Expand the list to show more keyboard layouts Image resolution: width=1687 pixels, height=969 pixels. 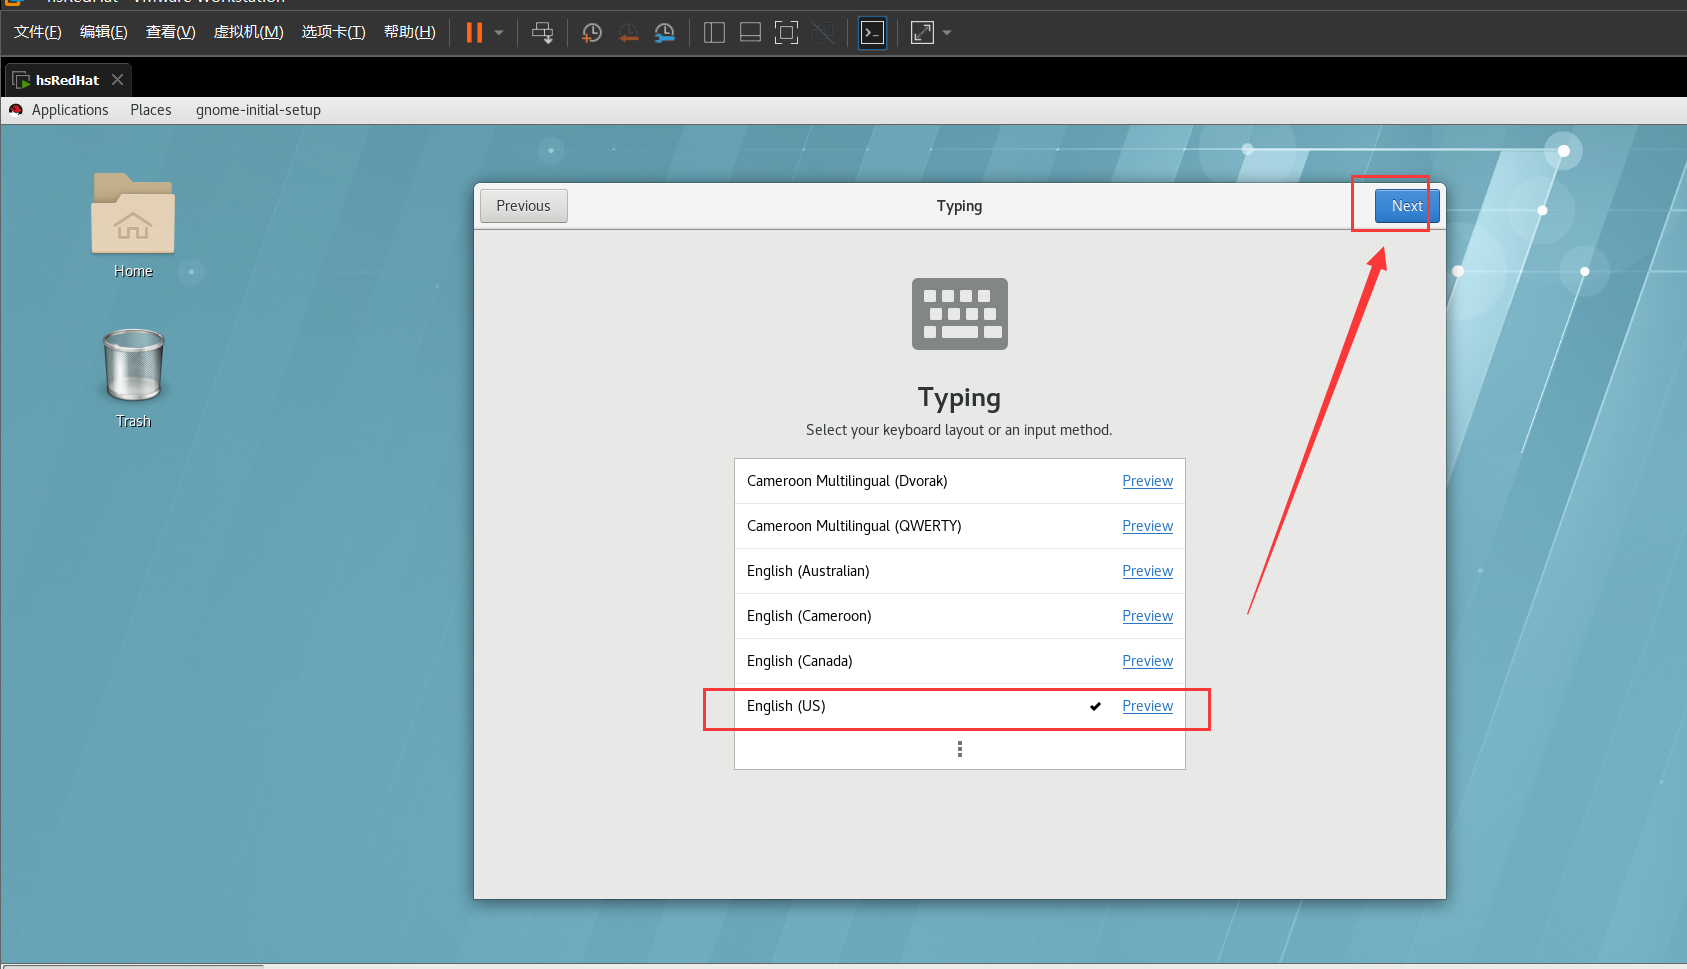point(959,748)
